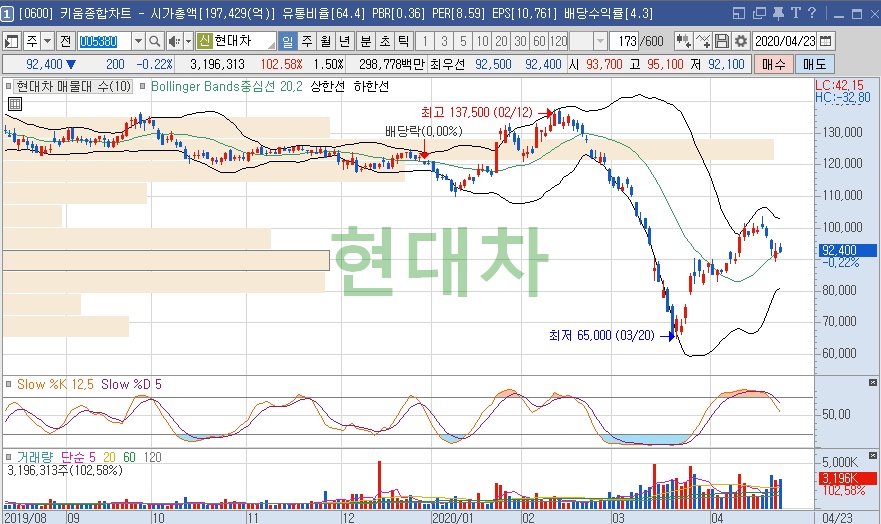Screen dimensions: 881x524
Task: Open the 주 market type dropdown arrow
Action: 48,41
